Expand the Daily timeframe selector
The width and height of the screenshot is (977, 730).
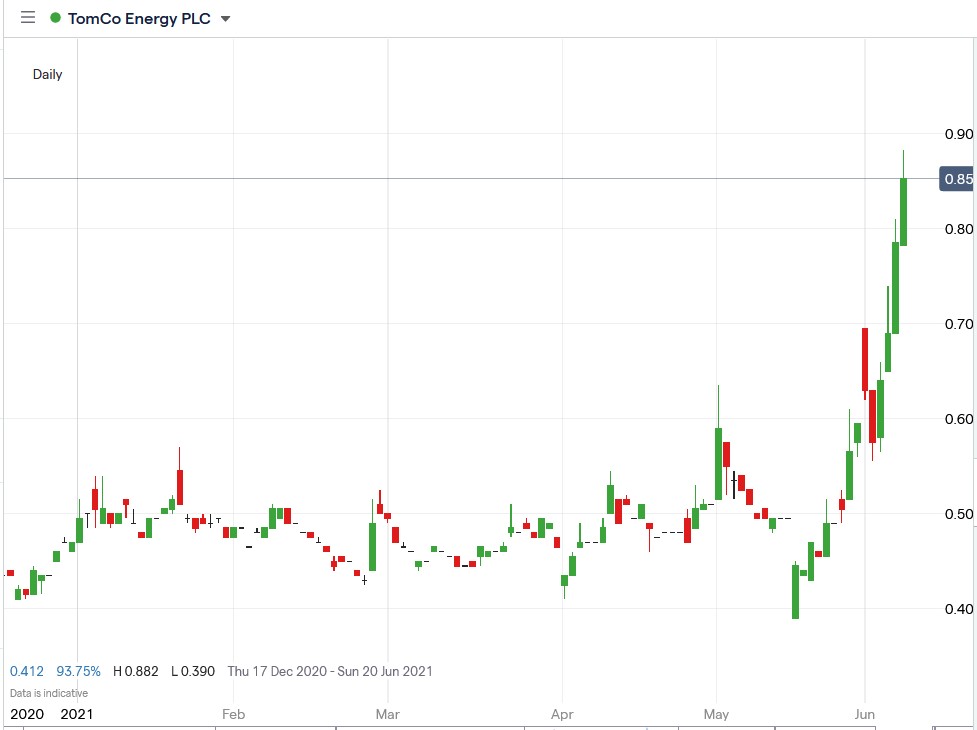pos(46,74)
